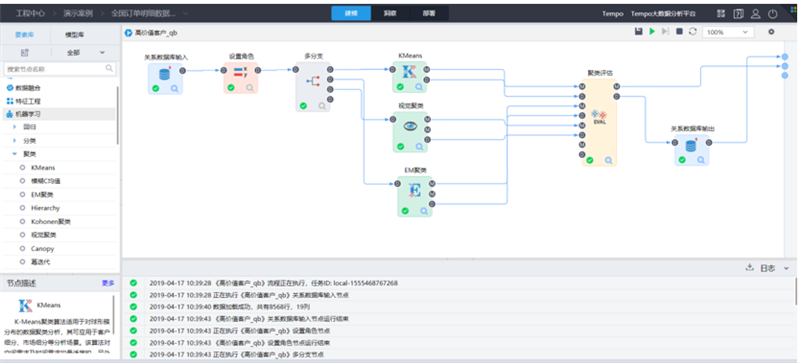Click the magnifier on 多分支 node

[322, 106]
